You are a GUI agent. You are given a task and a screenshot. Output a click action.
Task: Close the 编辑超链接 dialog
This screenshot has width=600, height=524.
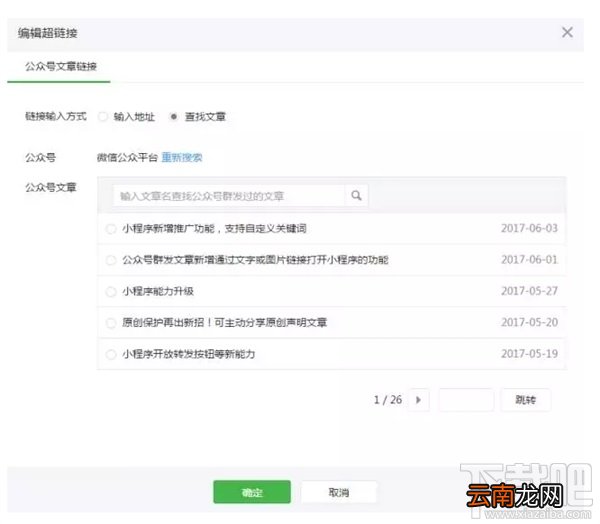click(567, 32)
